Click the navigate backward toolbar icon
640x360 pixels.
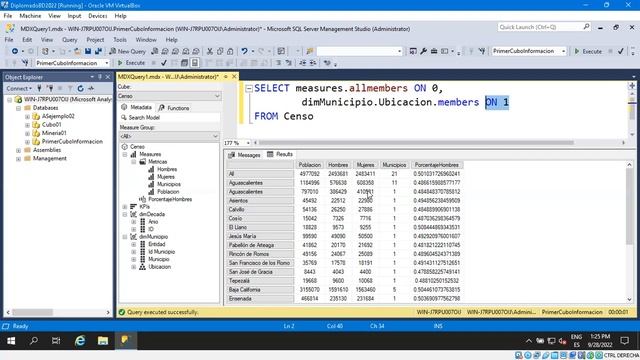coord(15,51)
